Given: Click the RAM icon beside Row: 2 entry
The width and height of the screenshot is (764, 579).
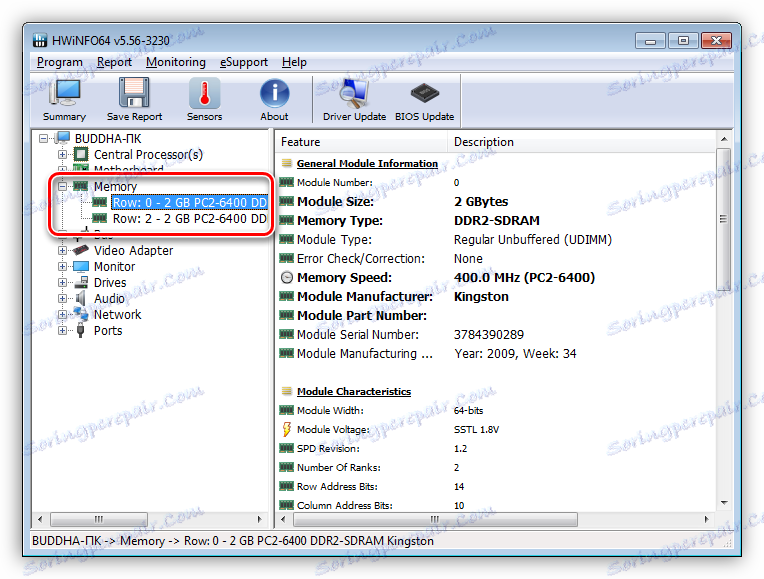Looking at the screenshot, I should click(x=99, y=218).
